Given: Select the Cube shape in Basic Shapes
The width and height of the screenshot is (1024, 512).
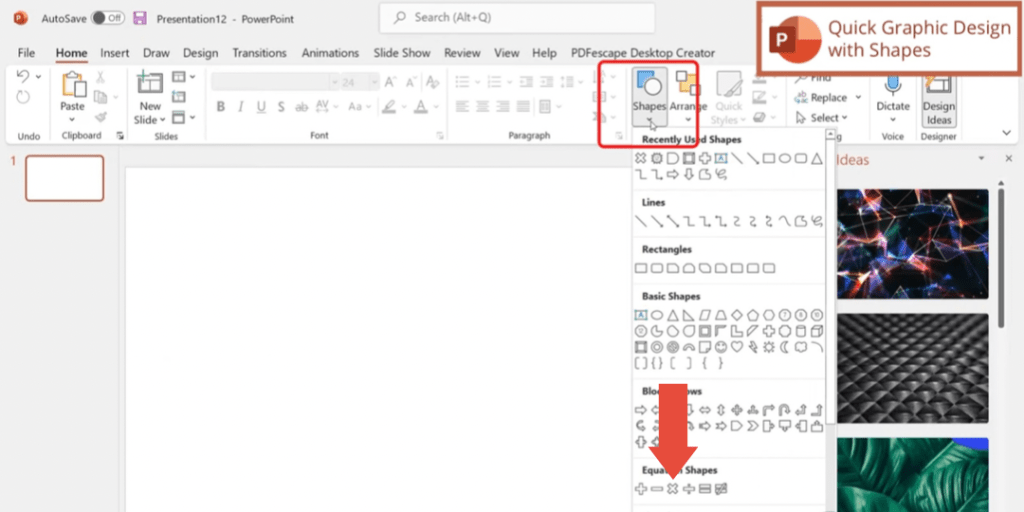Looking at the screenshot, I should 816,331.
